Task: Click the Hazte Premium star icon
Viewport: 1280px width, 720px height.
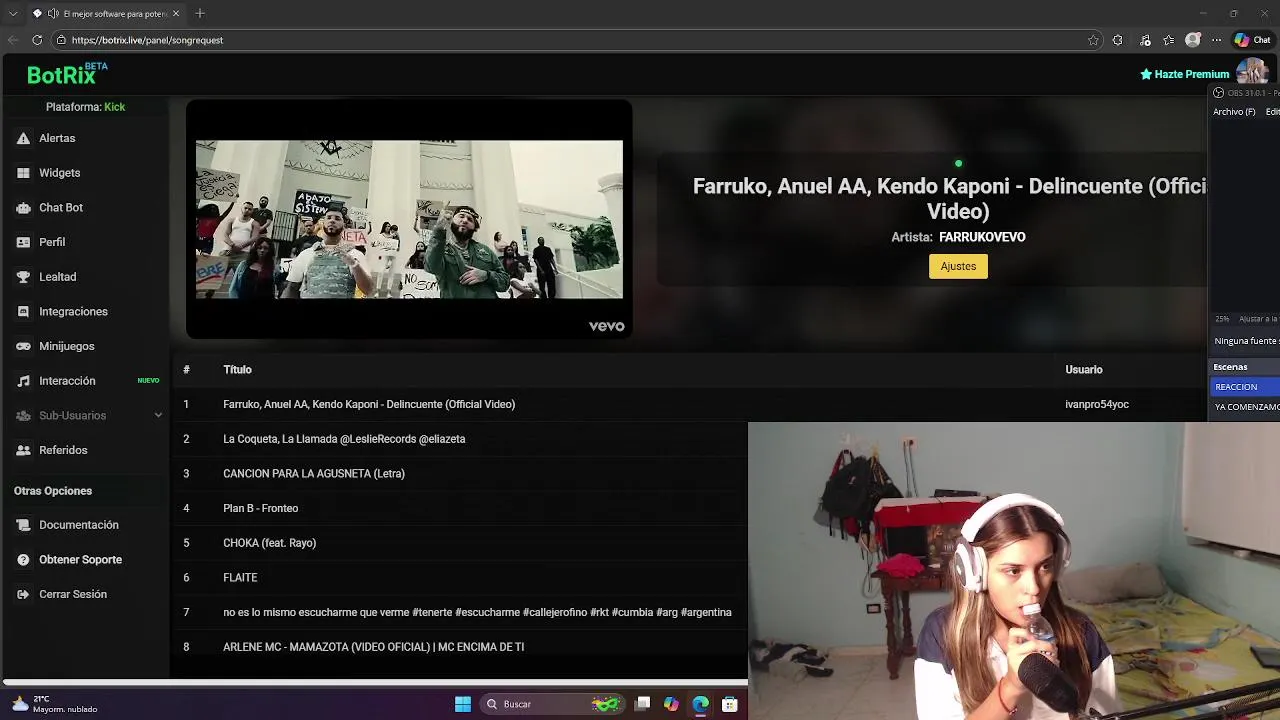Action: [1146, 74]
